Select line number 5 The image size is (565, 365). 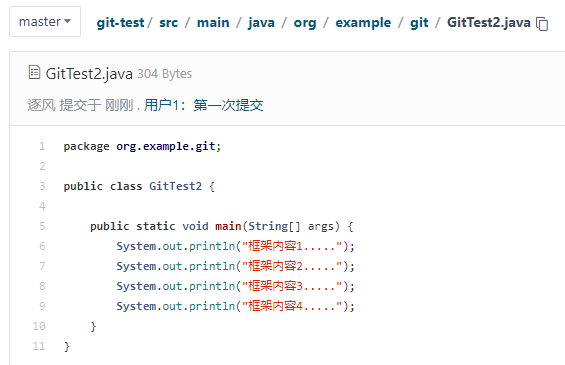pos(42,226)
